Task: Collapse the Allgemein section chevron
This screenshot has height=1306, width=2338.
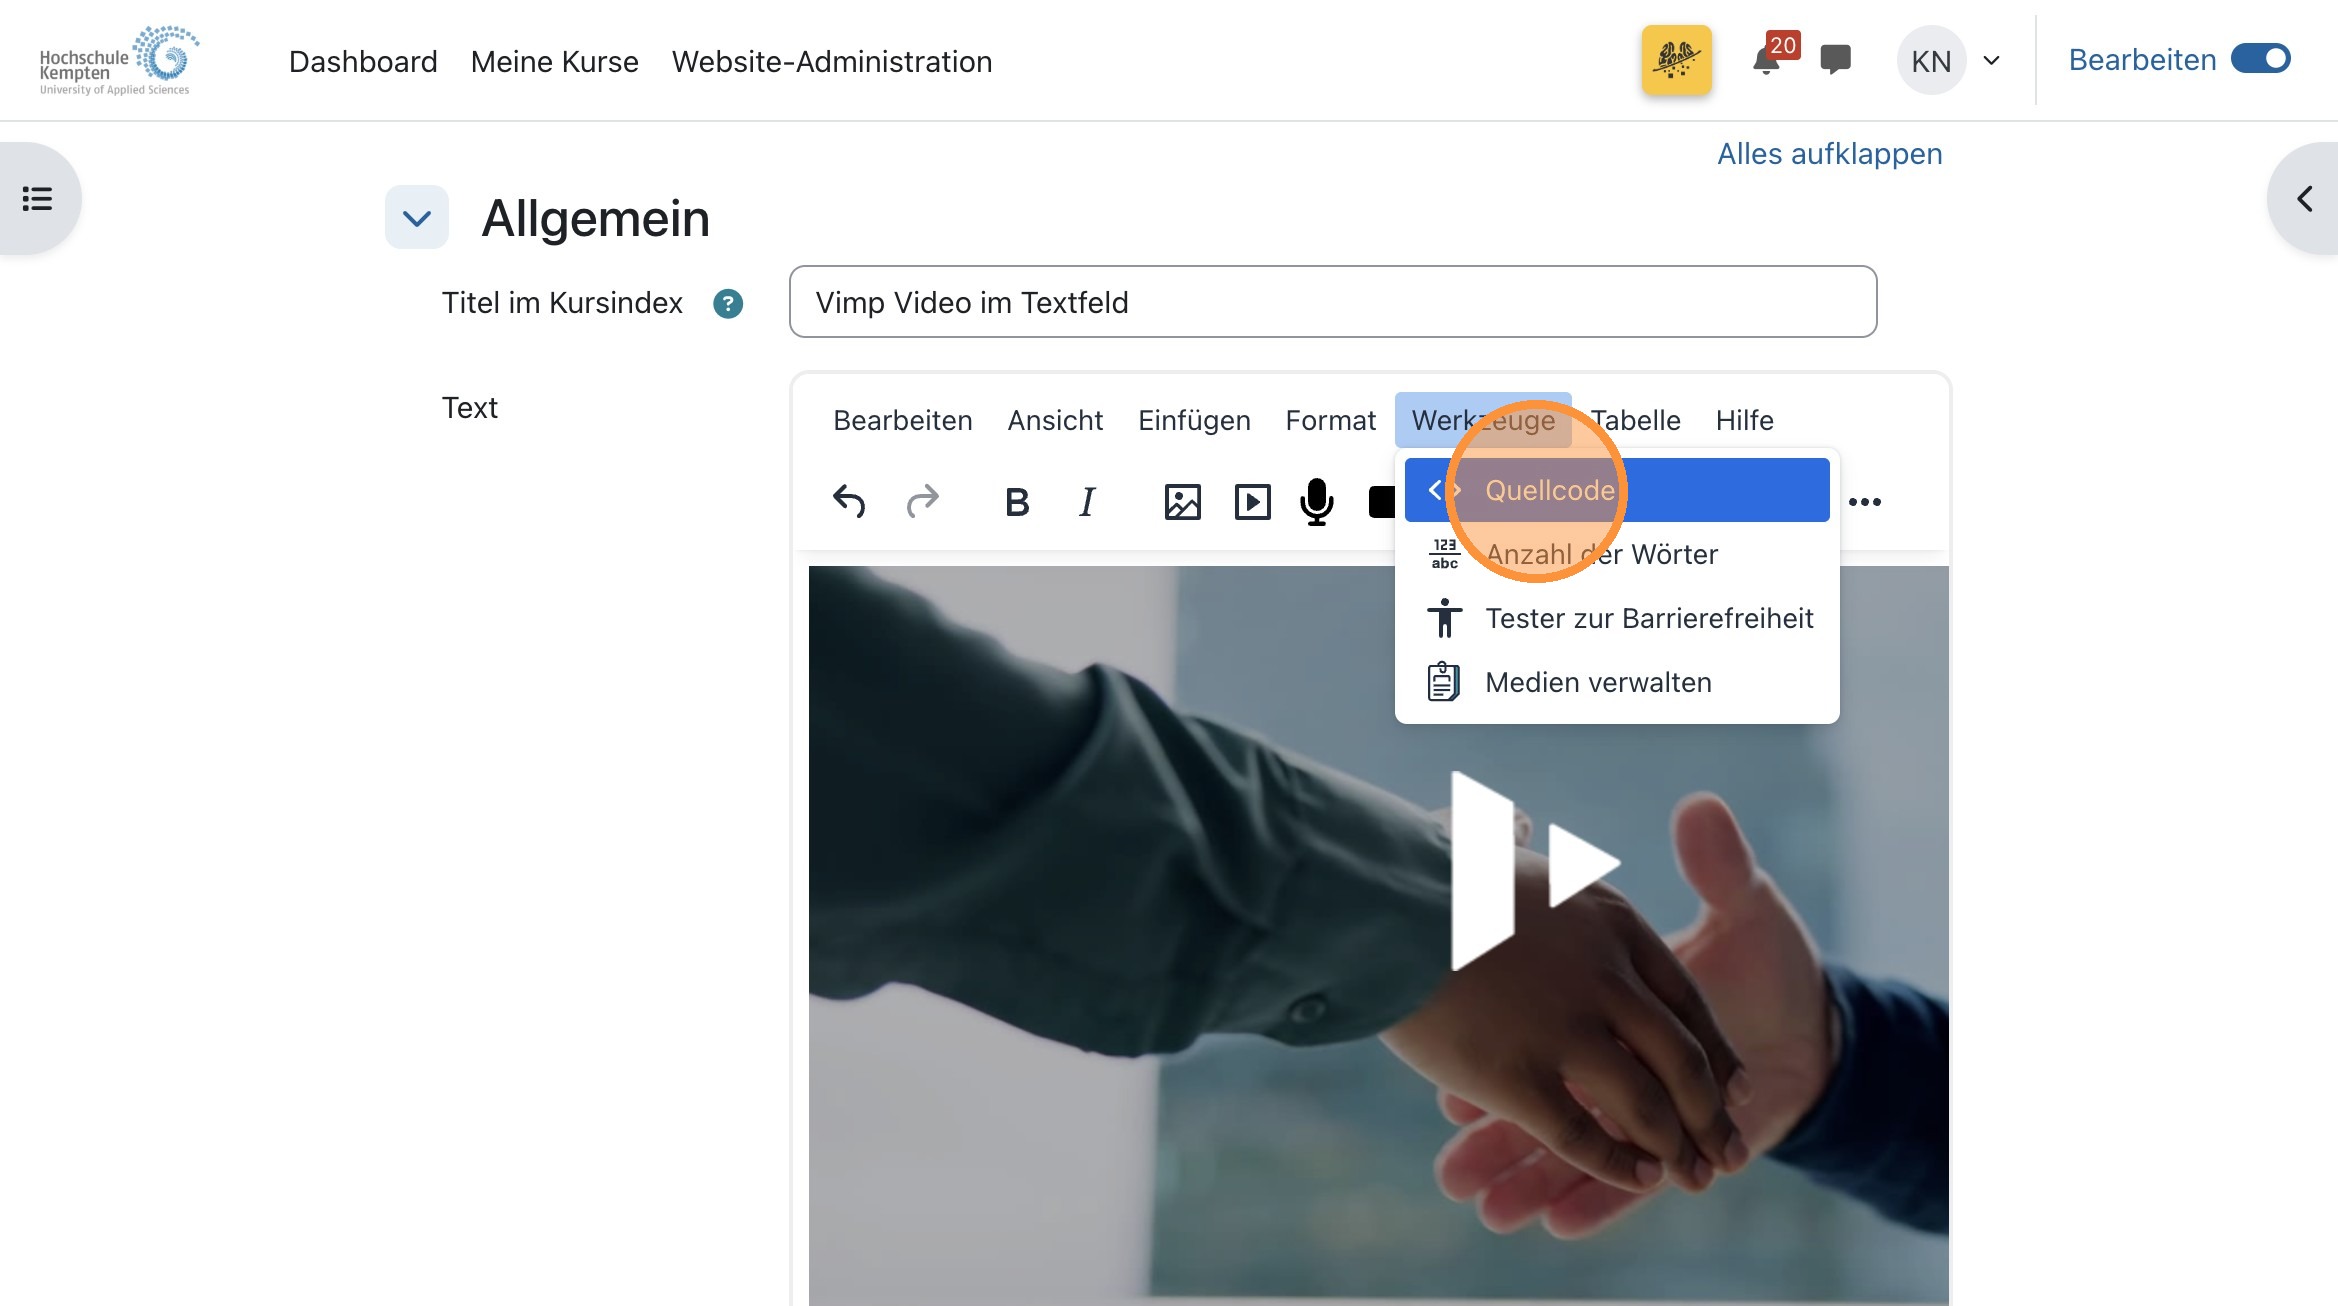Action: pyautogui.click(x=417, y=217)
